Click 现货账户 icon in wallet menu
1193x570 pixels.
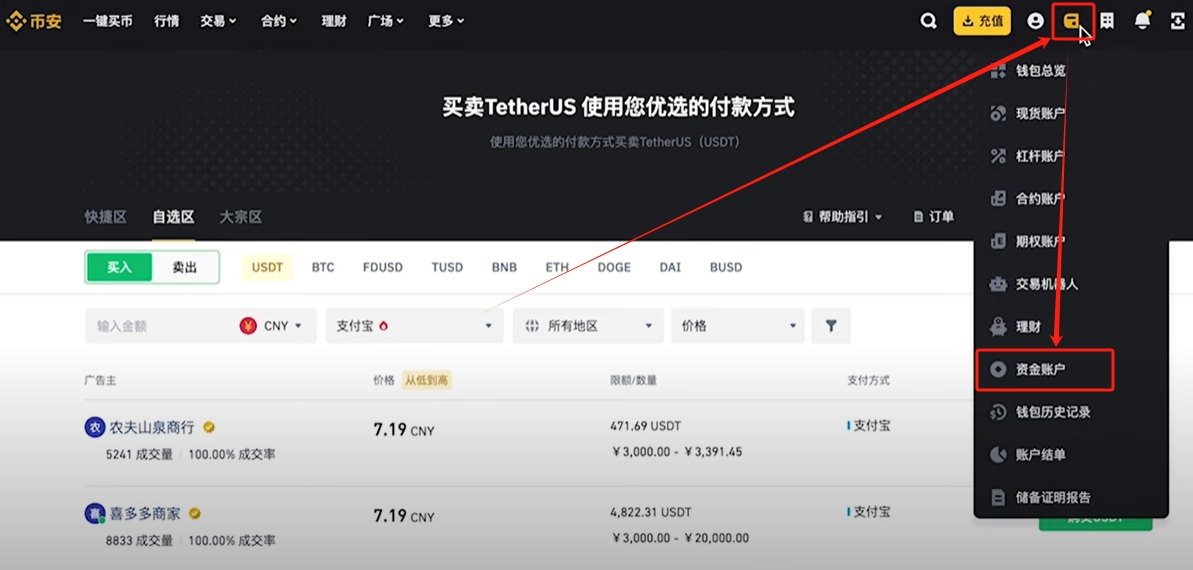(x=997, y=114)
